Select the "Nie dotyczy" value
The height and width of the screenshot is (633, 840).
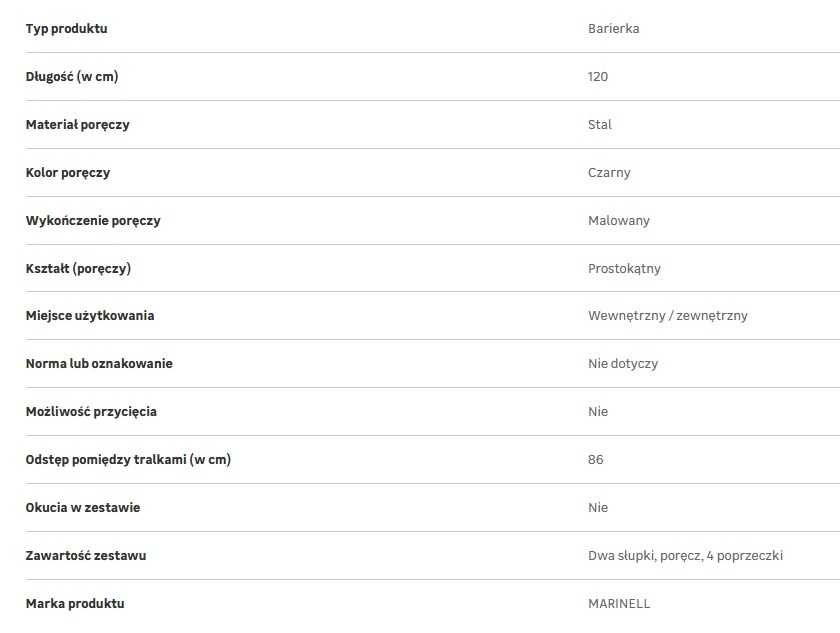[623, 364]
